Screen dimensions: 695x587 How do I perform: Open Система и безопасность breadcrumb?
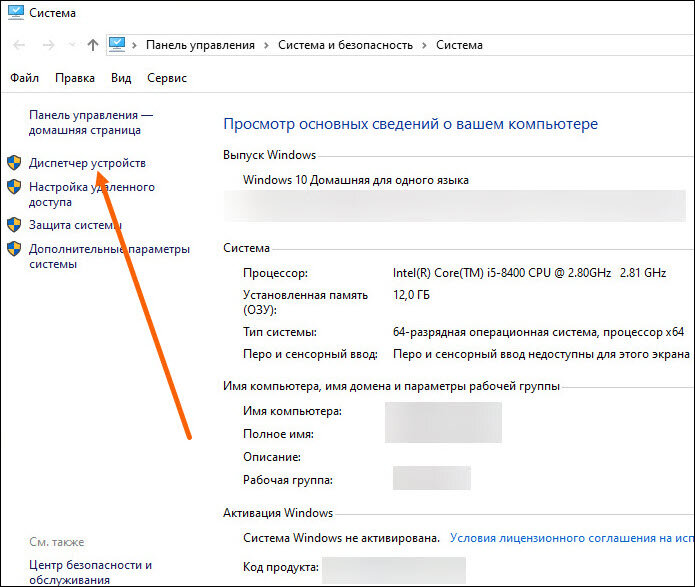coord(345,45)
